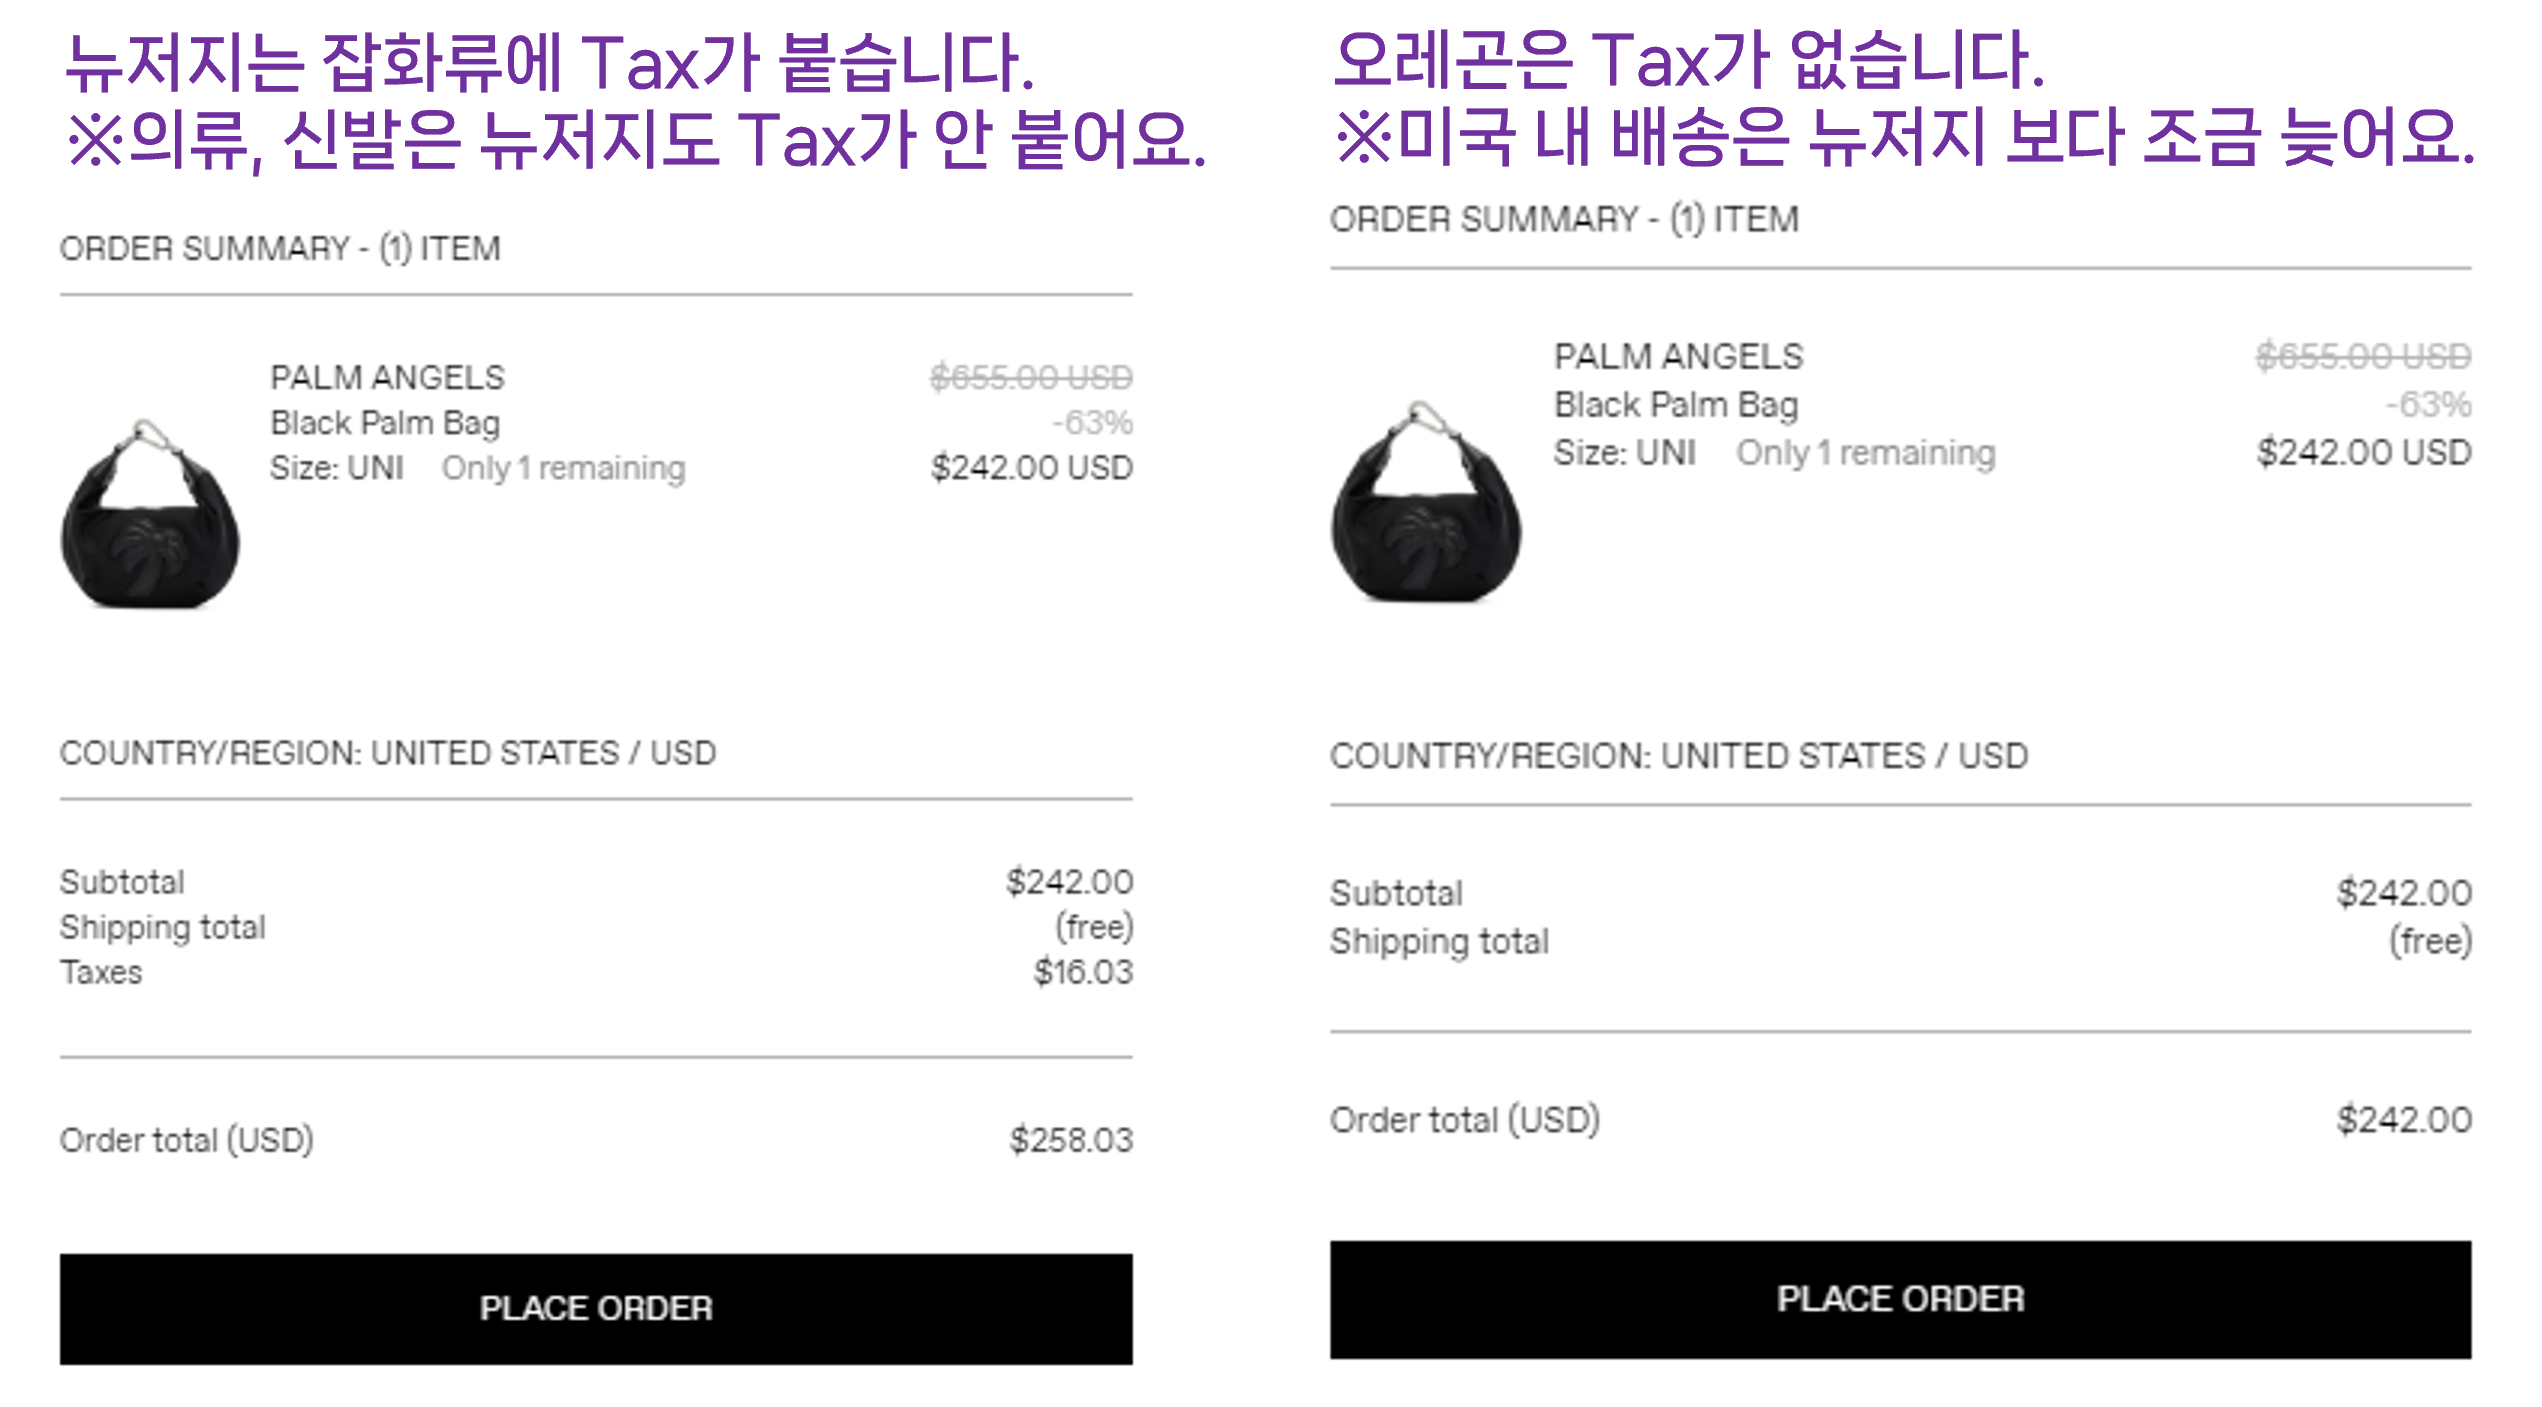
Task: Click Black Palm Bag name in tax-free order
Action: tap(1676, 405)
